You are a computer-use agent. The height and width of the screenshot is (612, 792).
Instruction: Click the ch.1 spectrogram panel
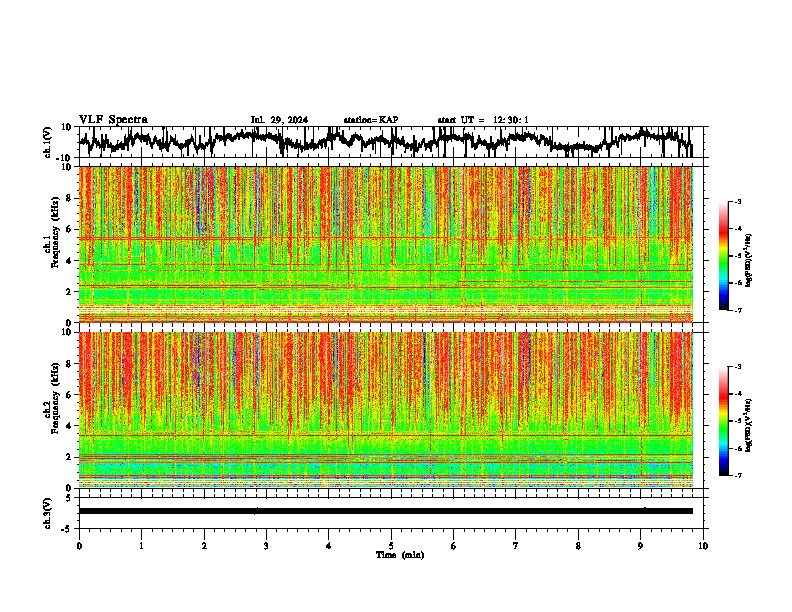pos(386,244)
